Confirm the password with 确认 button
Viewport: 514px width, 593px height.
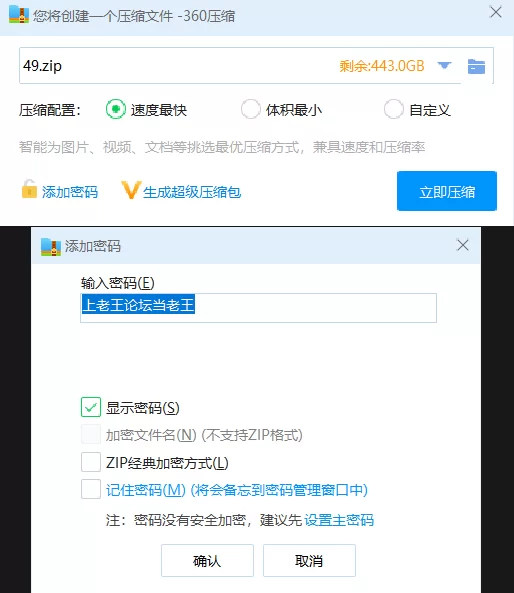click(207, 560)
